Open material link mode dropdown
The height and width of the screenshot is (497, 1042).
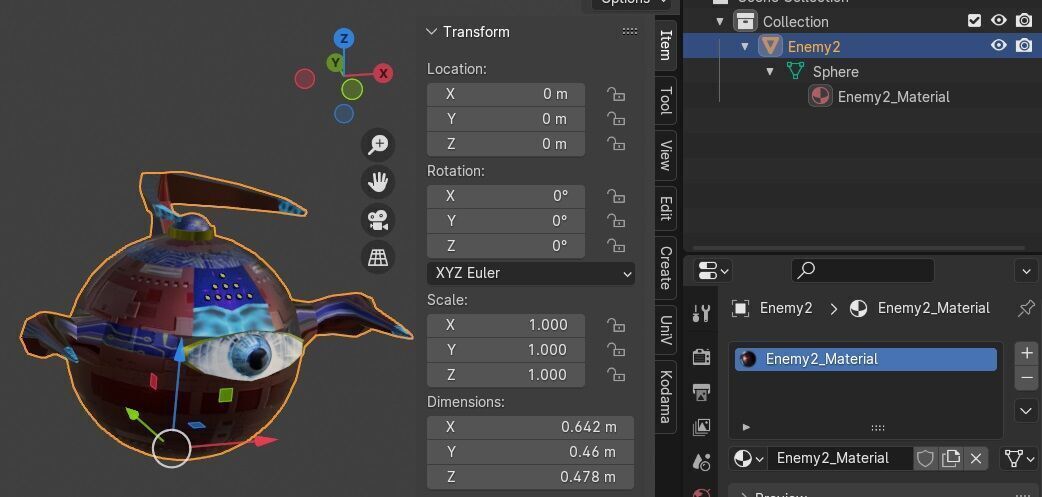(x=1020, y=458)
